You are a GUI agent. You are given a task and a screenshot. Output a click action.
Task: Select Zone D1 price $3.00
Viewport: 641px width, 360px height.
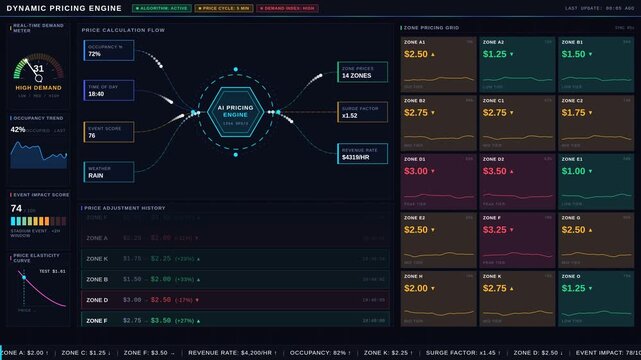click(416, 171)
